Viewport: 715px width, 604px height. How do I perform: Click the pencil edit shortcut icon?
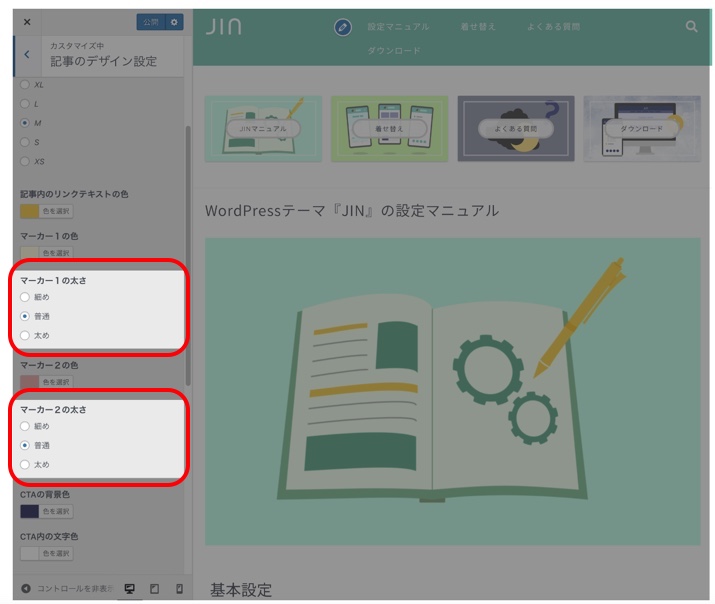(342, 27)
